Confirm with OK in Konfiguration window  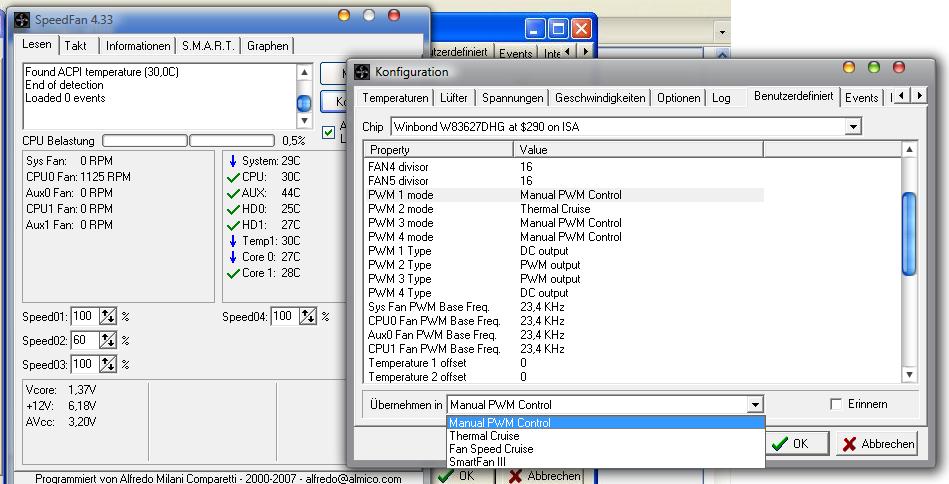coord(797,444)
